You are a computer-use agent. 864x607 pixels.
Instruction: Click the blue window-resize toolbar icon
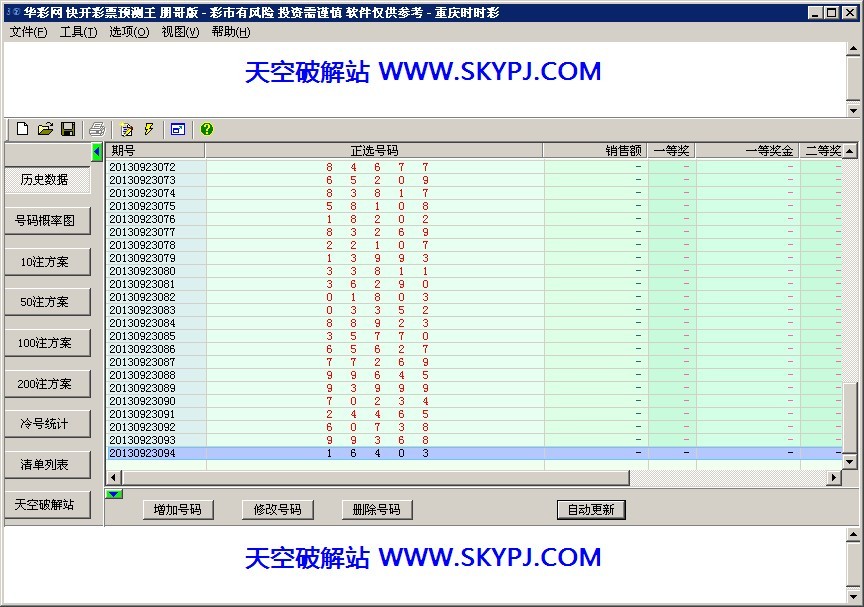tap(177, 128)
